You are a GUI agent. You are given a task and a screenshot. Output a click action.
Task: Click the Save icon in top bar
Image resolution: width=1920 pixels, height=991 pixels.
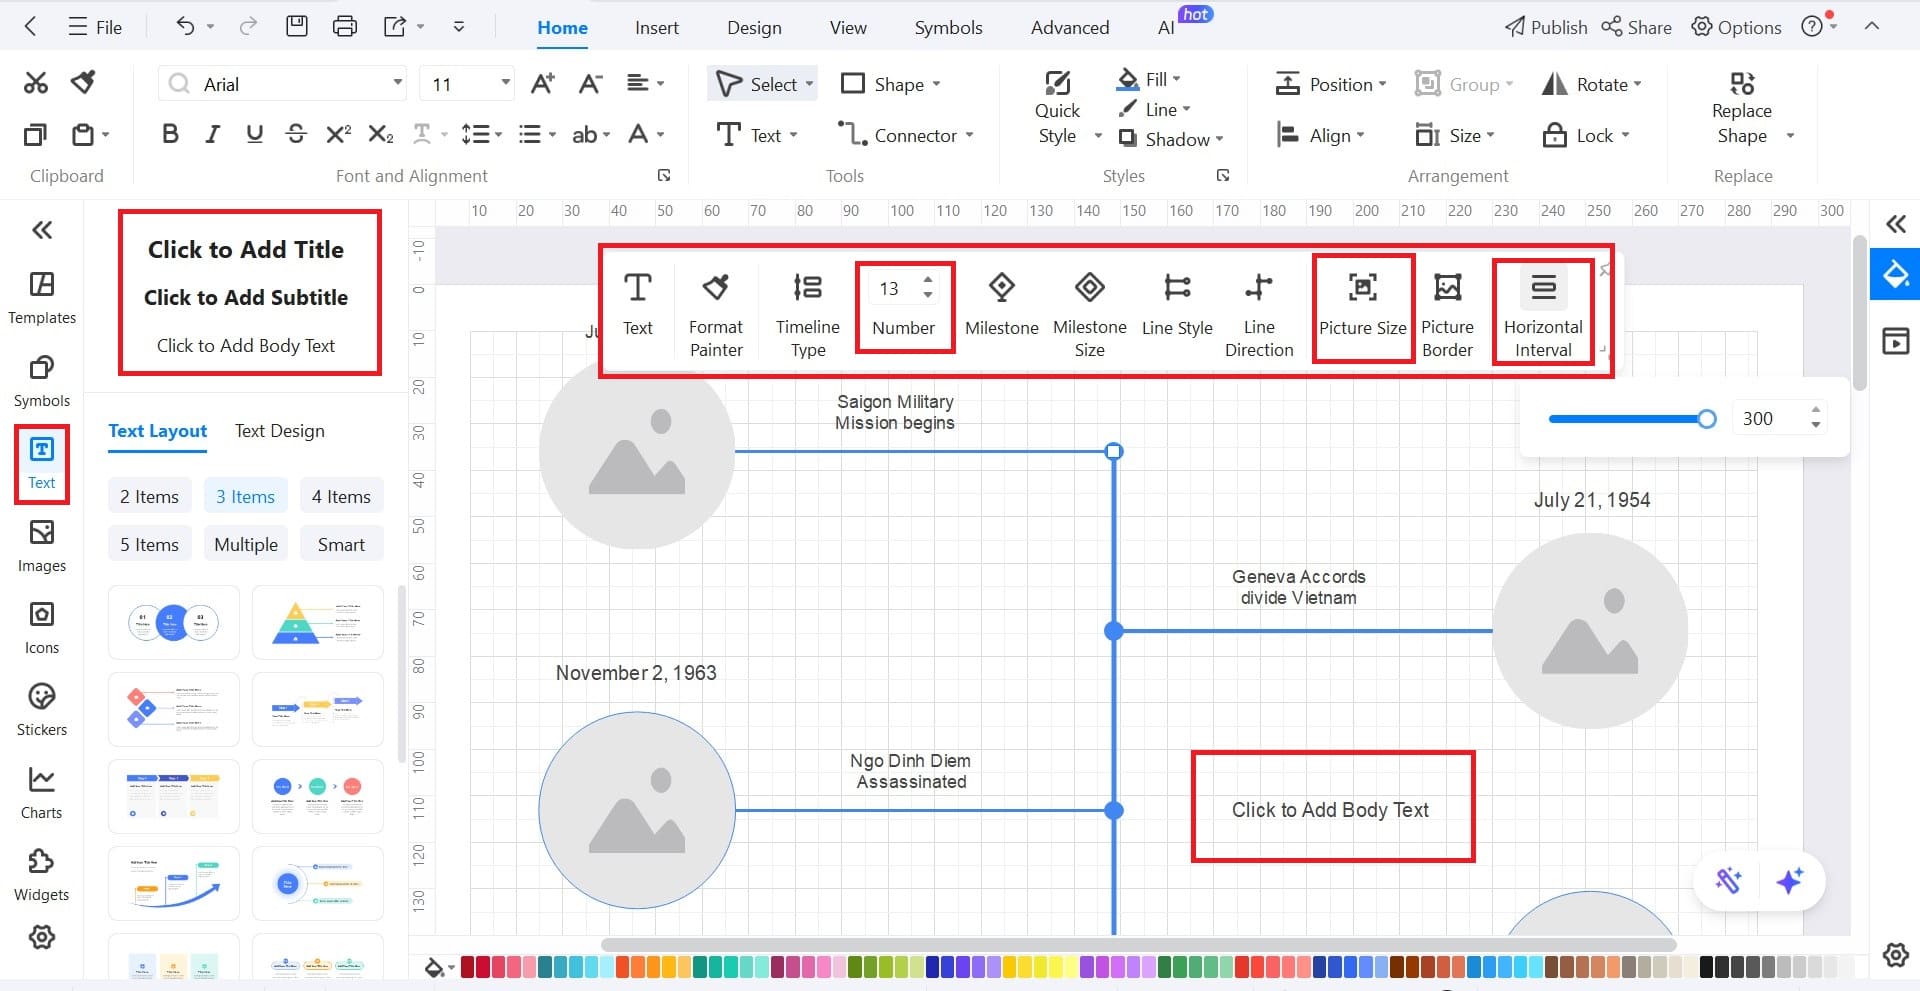(297, 27)
